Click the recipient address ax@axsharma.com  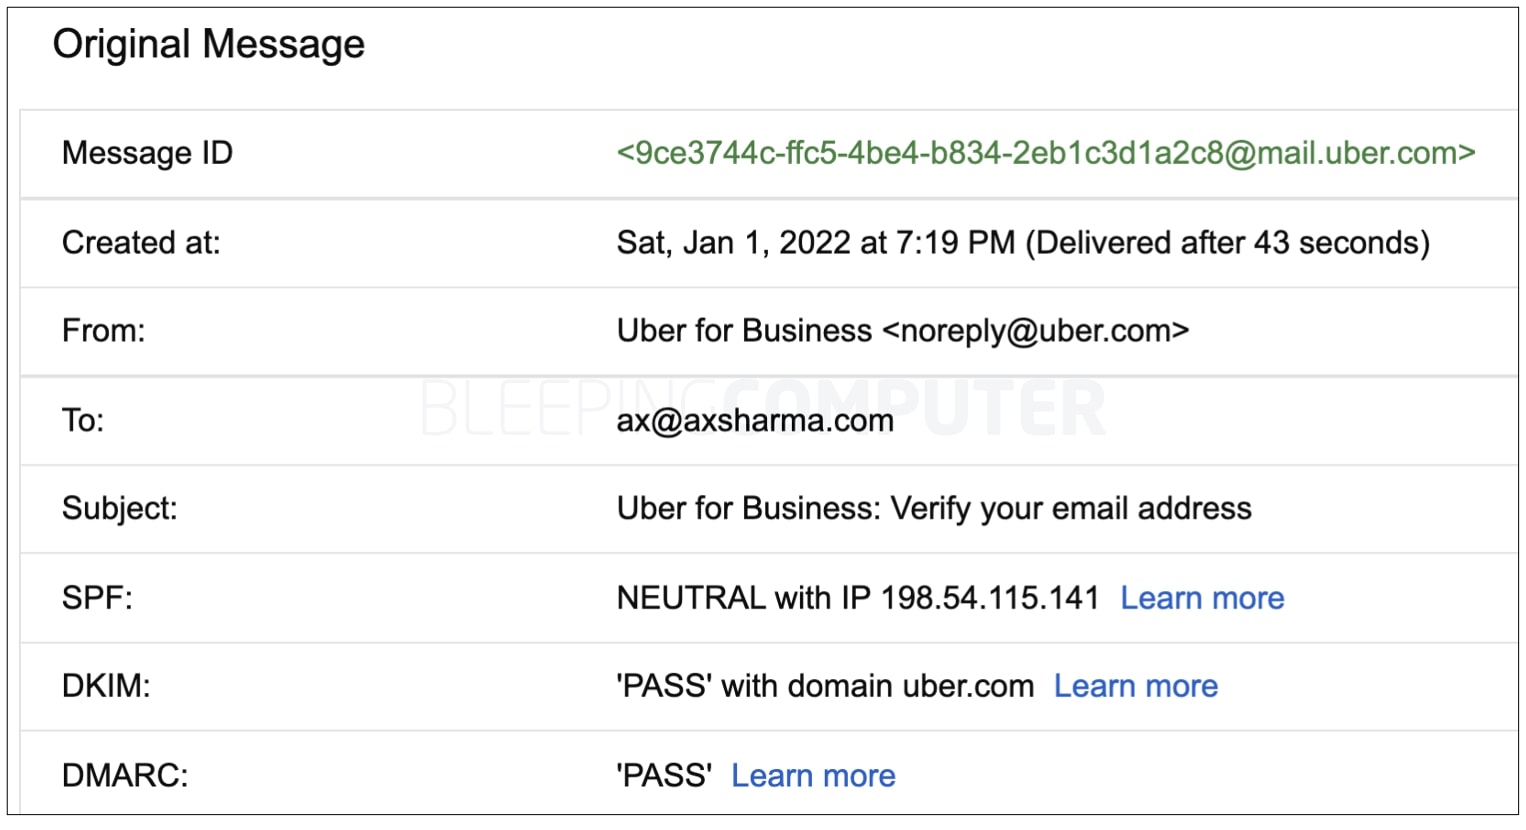click(755, 420)
